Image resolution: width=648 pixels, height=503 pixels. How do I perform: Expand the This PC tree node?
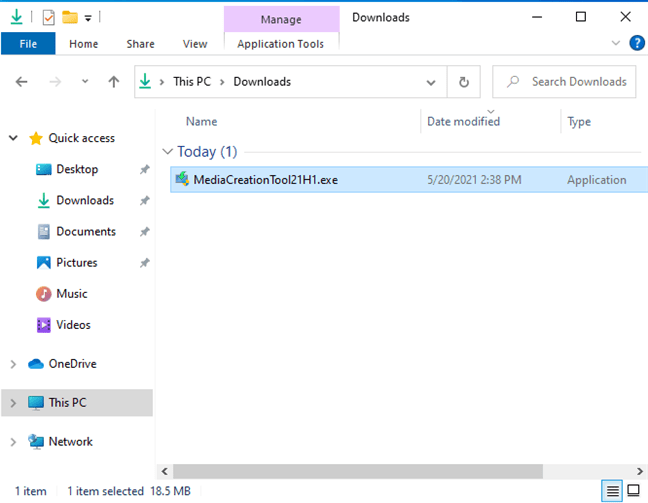(13, 403)
